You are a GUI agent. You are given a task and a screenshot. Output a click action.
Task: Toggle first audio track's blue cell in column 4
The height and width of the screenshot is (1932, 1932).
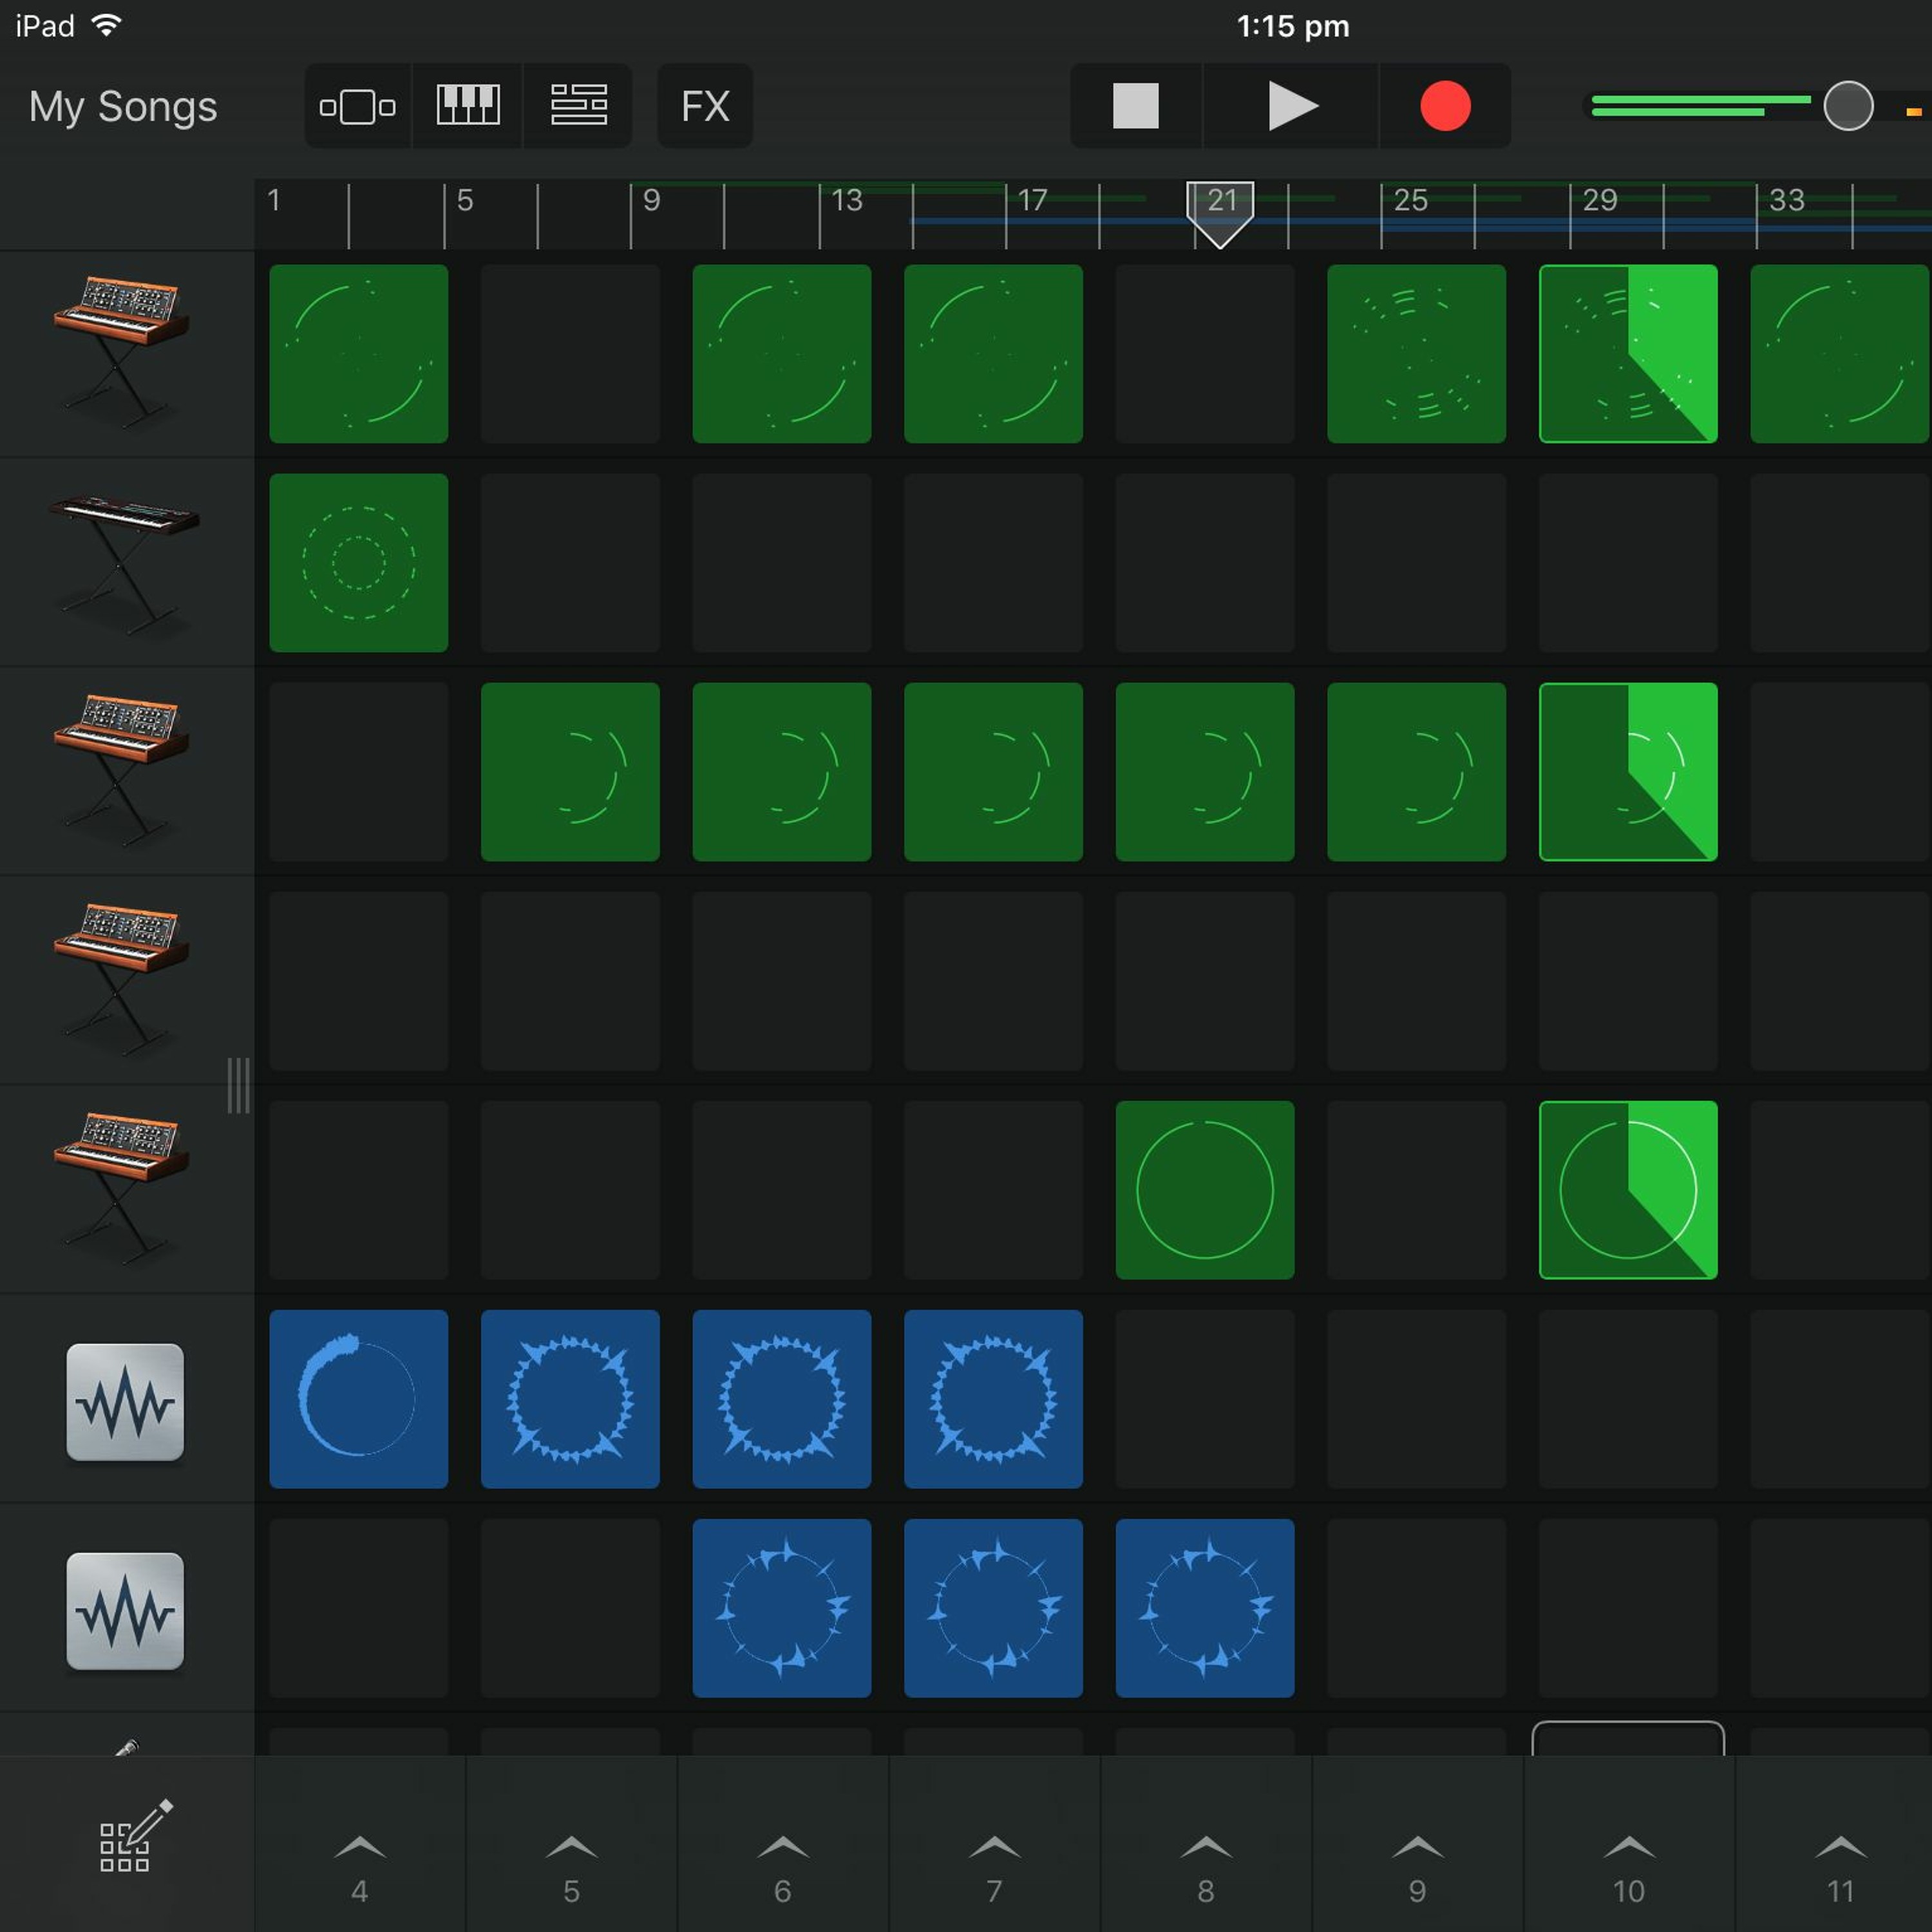click(x=359, y=1399)
